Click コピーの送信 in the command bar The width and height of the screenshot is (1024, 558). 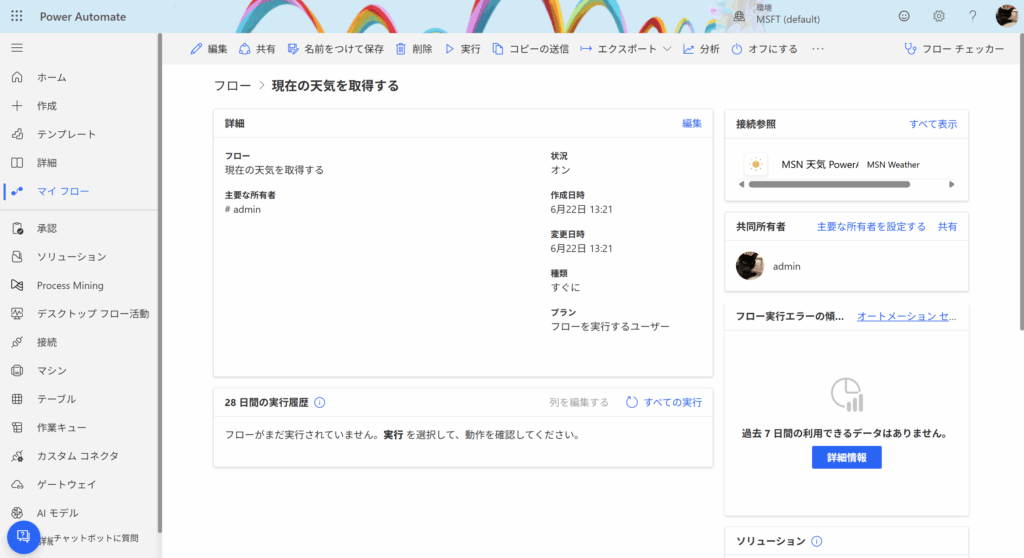pos(530,49)
